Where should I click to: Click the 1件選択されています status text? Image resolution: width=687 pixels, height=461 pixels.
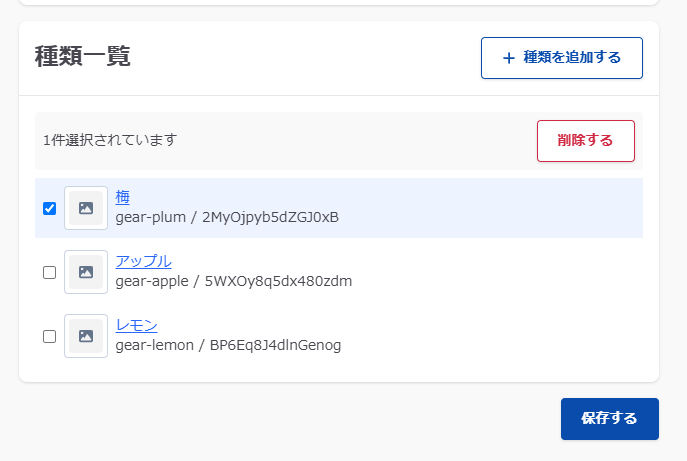[110, 140]
